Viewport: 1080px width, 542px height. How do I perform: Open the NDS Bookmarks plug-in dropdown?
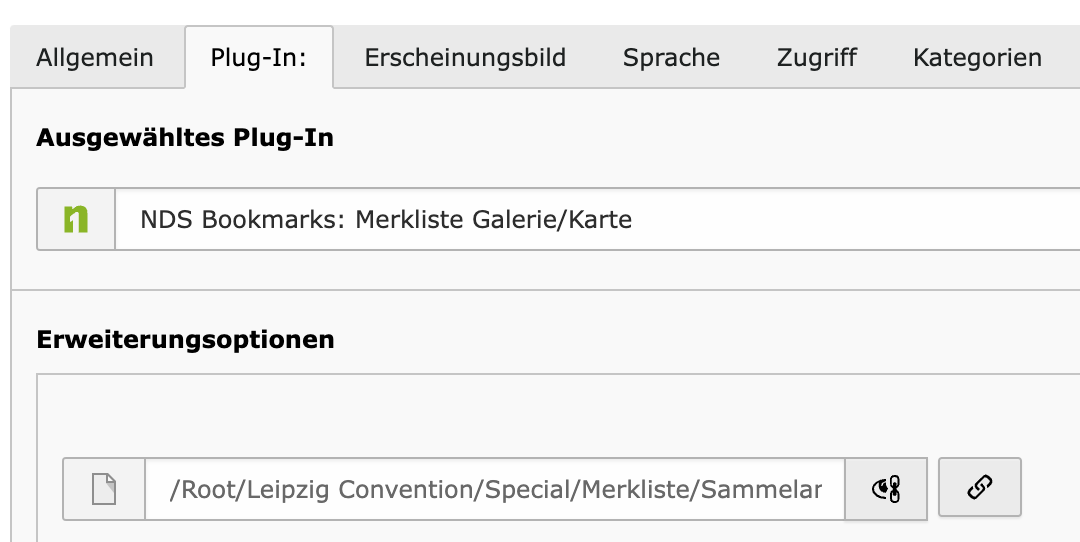tap(597, 219)
